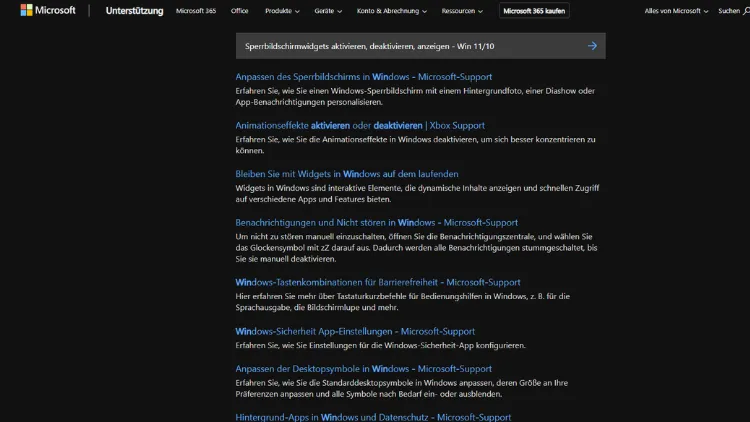Open the Unterstützung home link
The height and width of the screenshot is (422, 750).
pos(134,11)
